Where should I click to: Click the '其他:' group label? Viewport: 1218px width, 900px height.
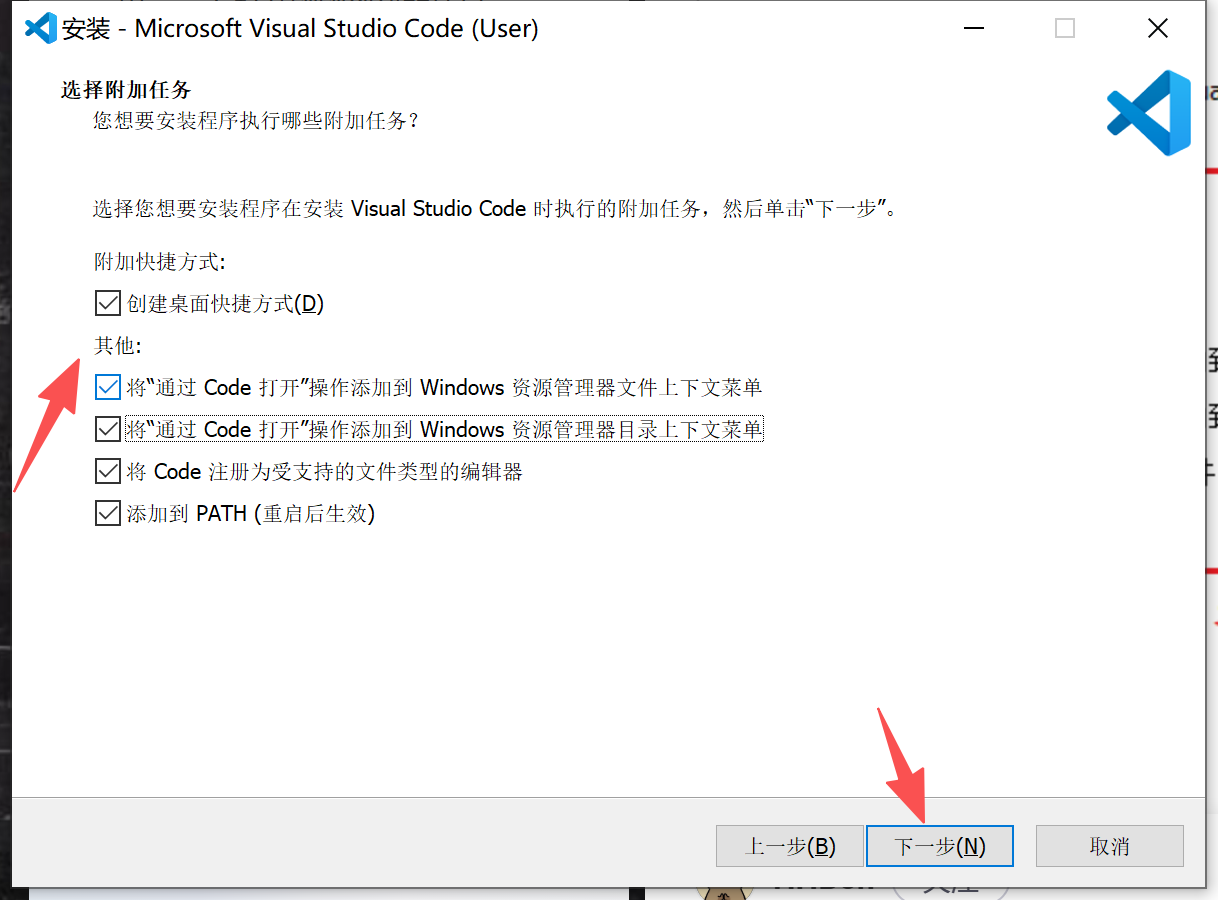[x=118, y=346]
